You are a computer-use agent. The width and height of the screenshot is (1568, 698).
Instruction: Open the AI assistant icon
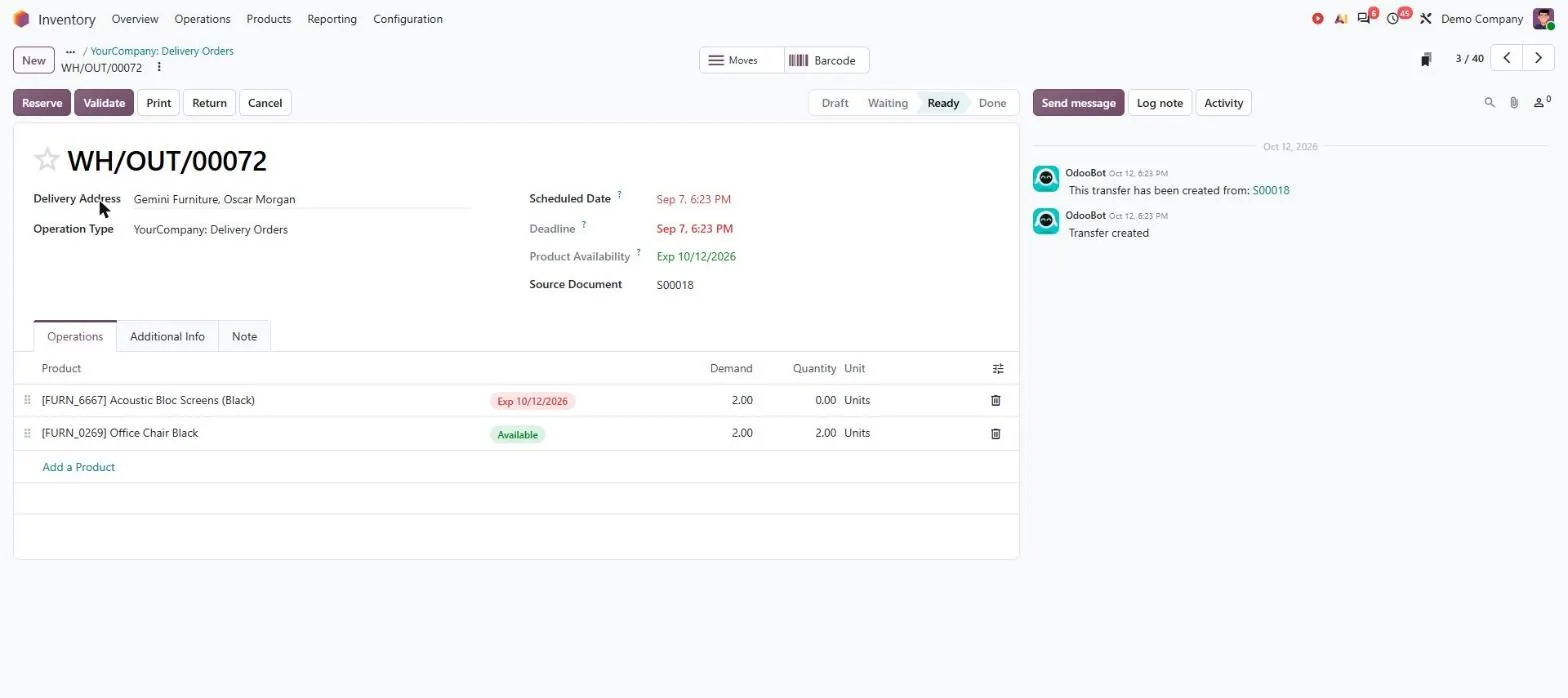tap(1340, 19)
